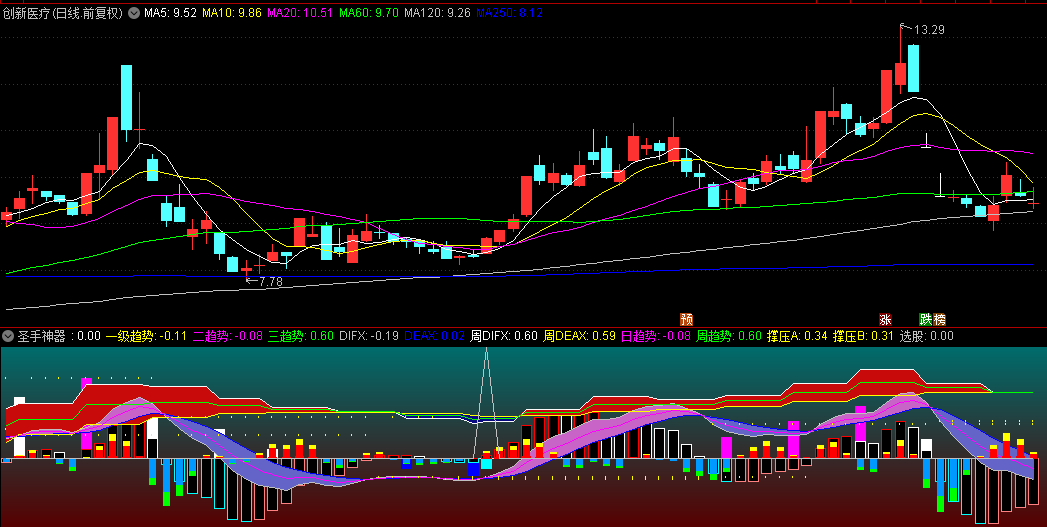
Task: Select the yellow MA10: 9.86 label
Action: point(232,13)
